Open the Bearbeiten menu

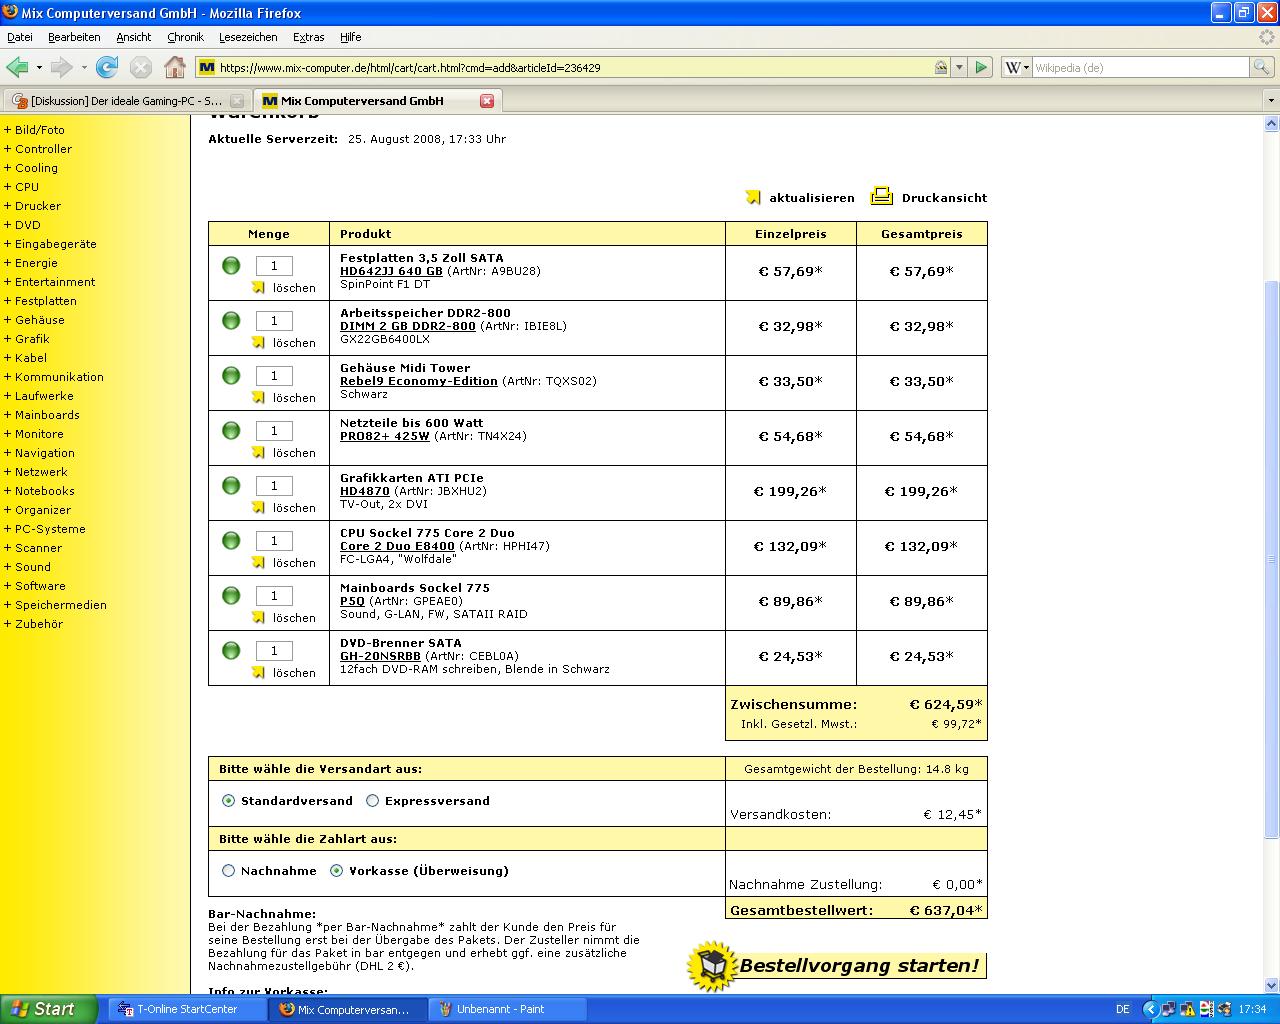tap(74, 37)
